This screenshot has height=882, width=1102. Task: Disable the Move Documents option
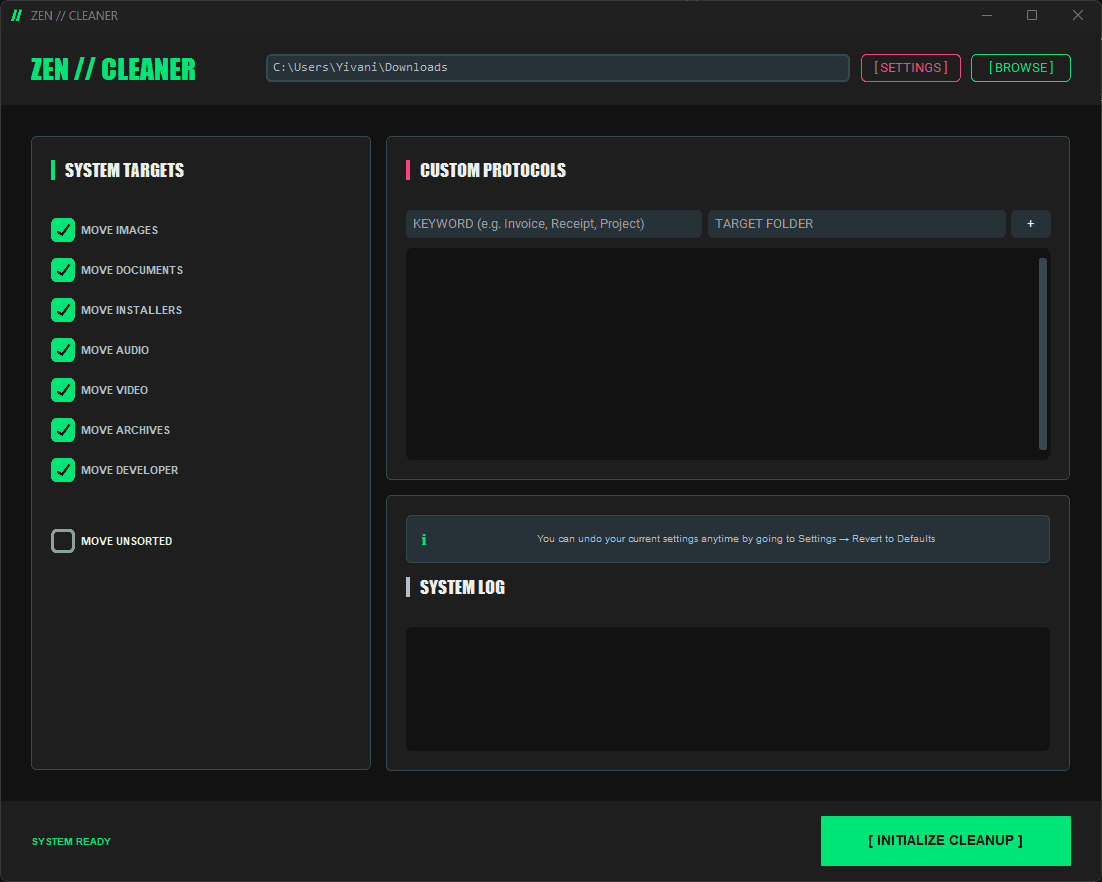click(x=63, y=270)
